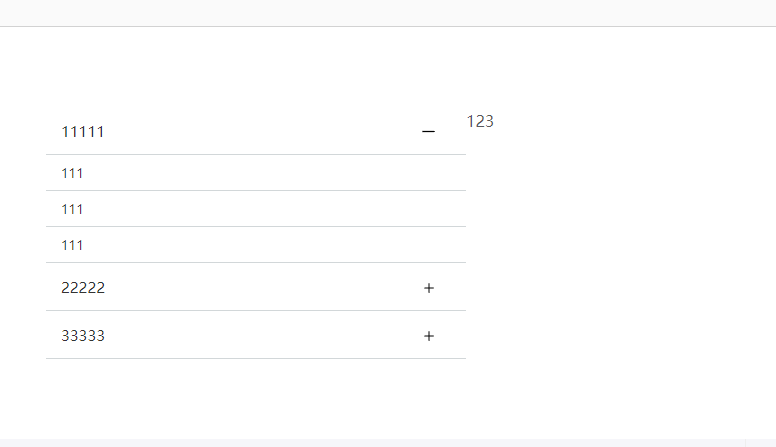This screenshot has width=776, height=447.
Task: Select the third 111 sub-item
Action: tap(72, 245)
